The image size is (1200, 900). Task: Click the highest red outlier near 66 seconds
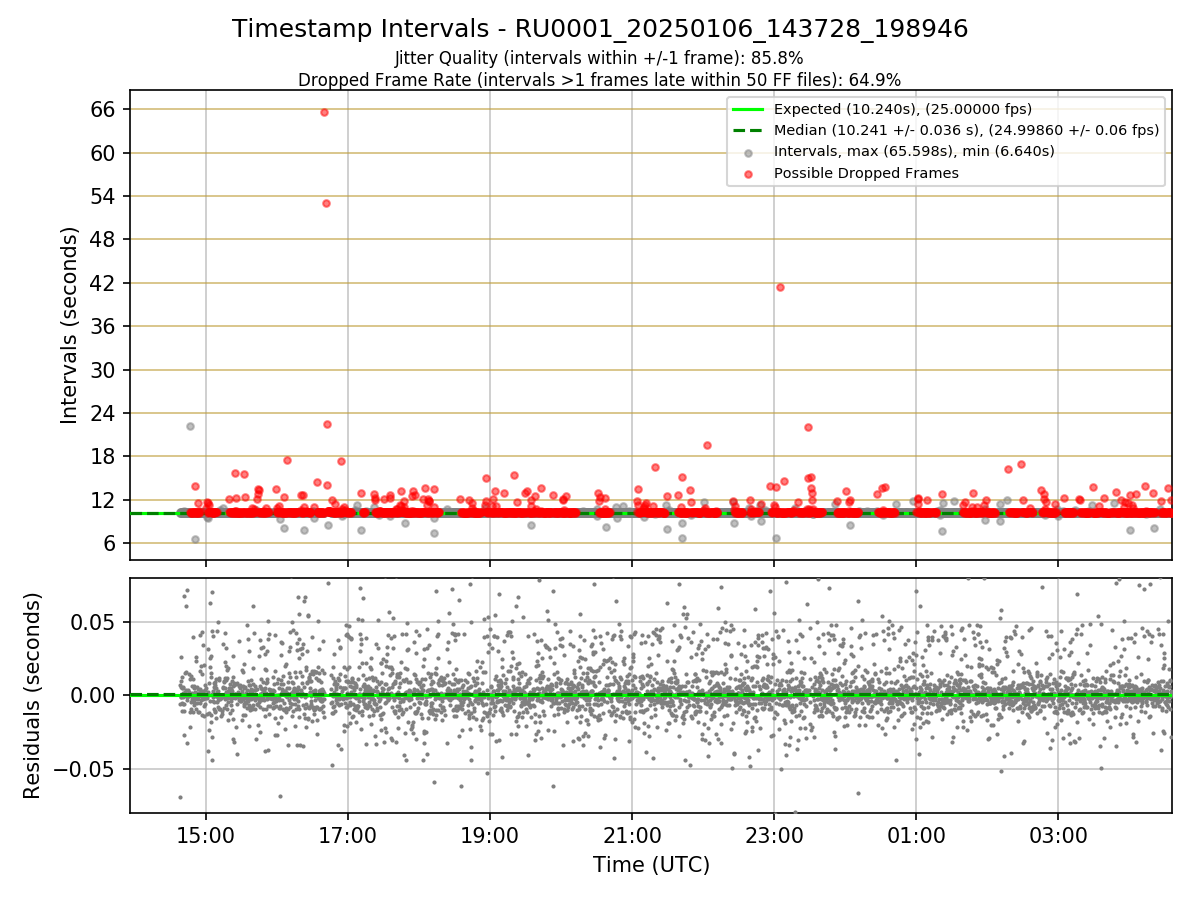pos(324,112)
